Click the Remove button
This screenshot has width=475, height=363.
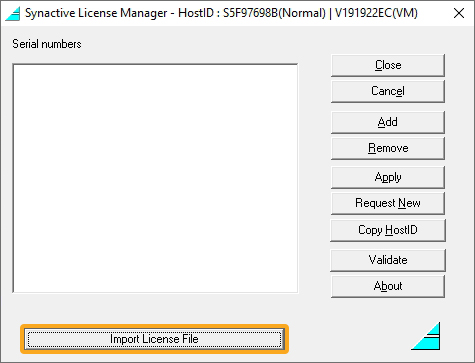[388, 148]
